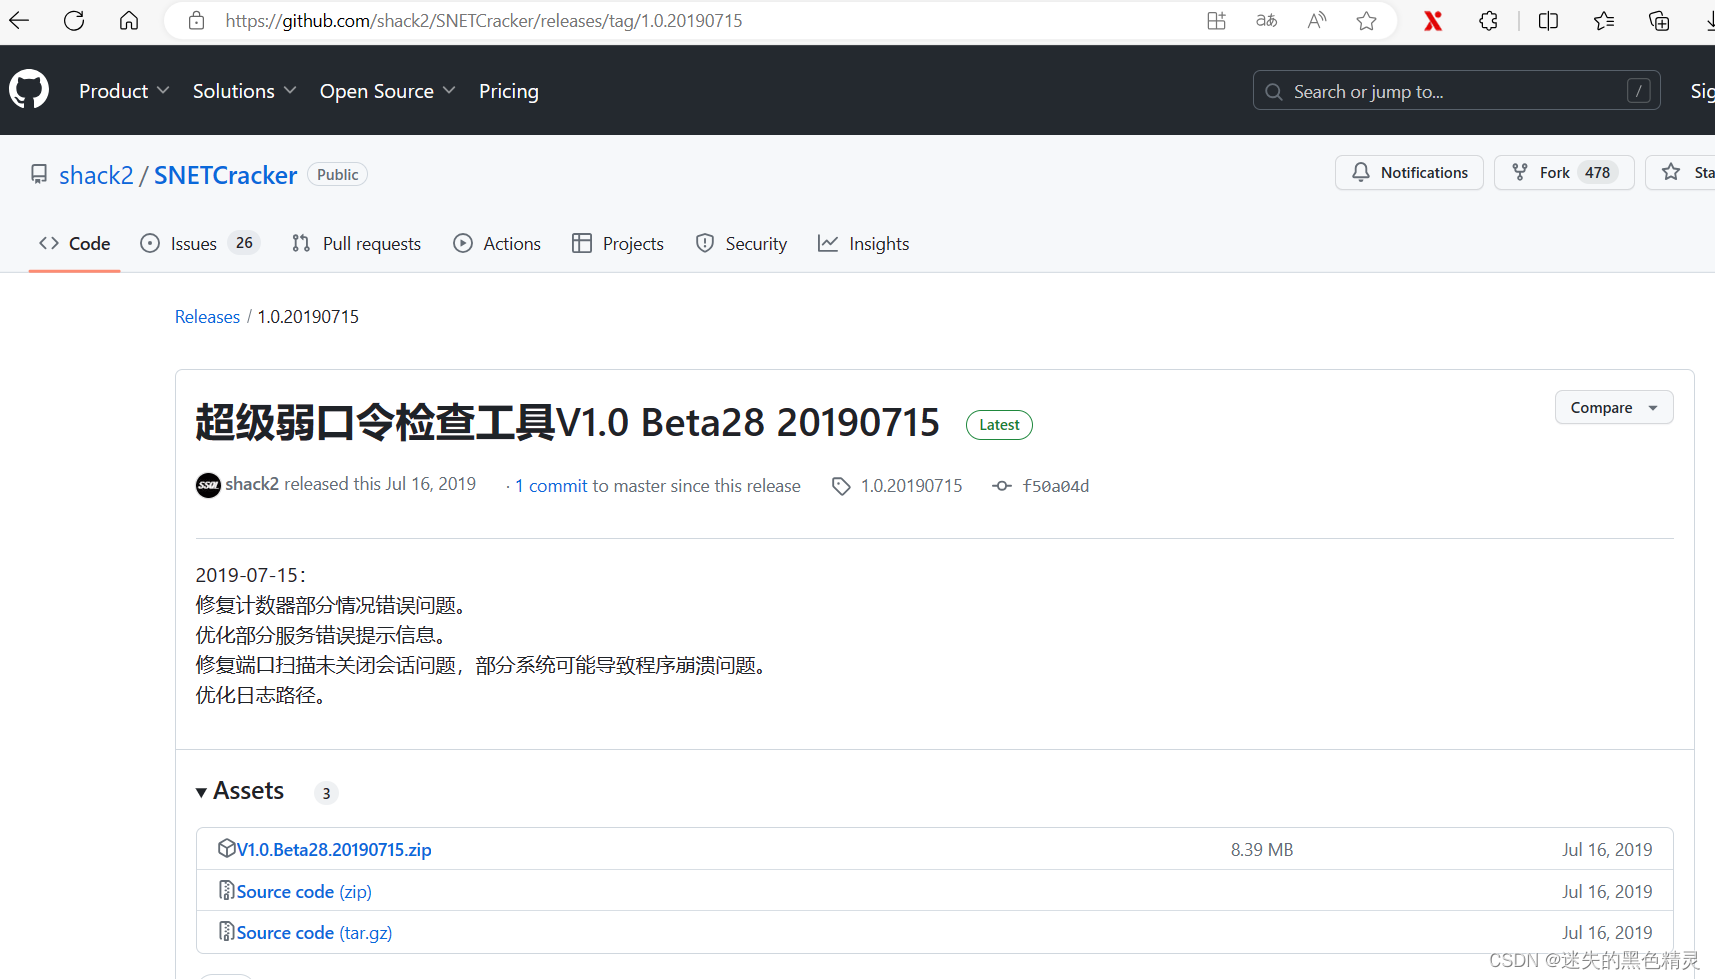Viewport: 1715px width, 979px height.
Task: Open the Security tab
Action: pos(741,244)
